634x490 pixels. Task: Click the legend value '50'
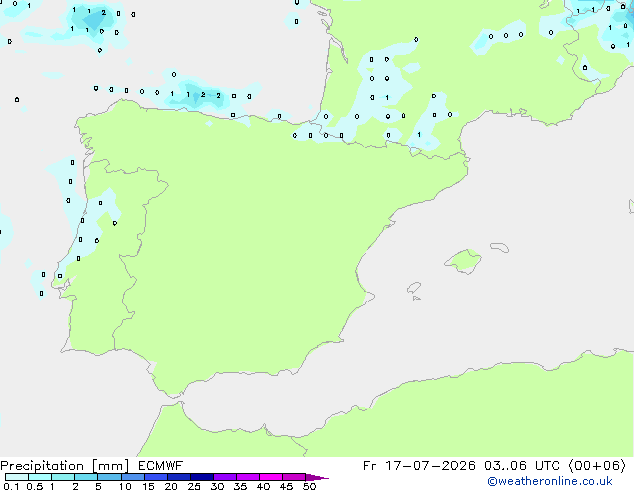(310, 486)
